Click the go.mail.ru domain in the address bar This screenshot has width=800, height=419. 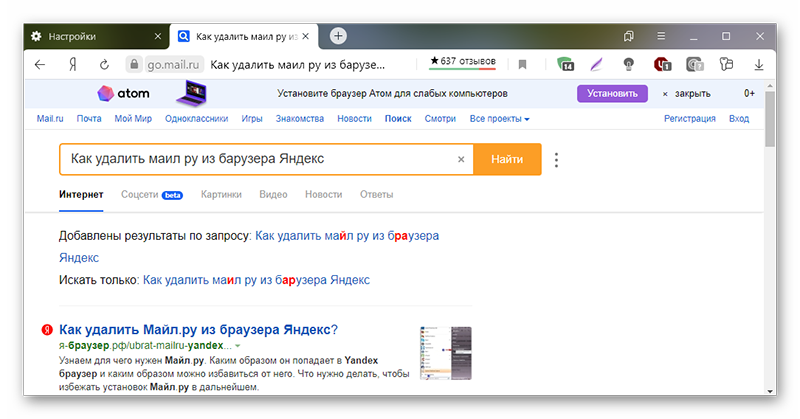coord(173,65)
